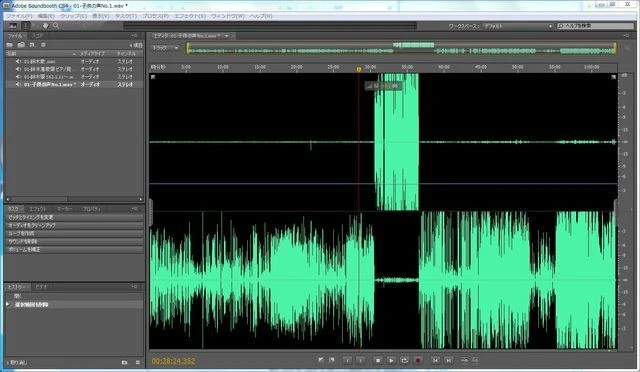640x372 pixels.
Task: Click the playhead marker on time ruler
Action: pos(359,69)
